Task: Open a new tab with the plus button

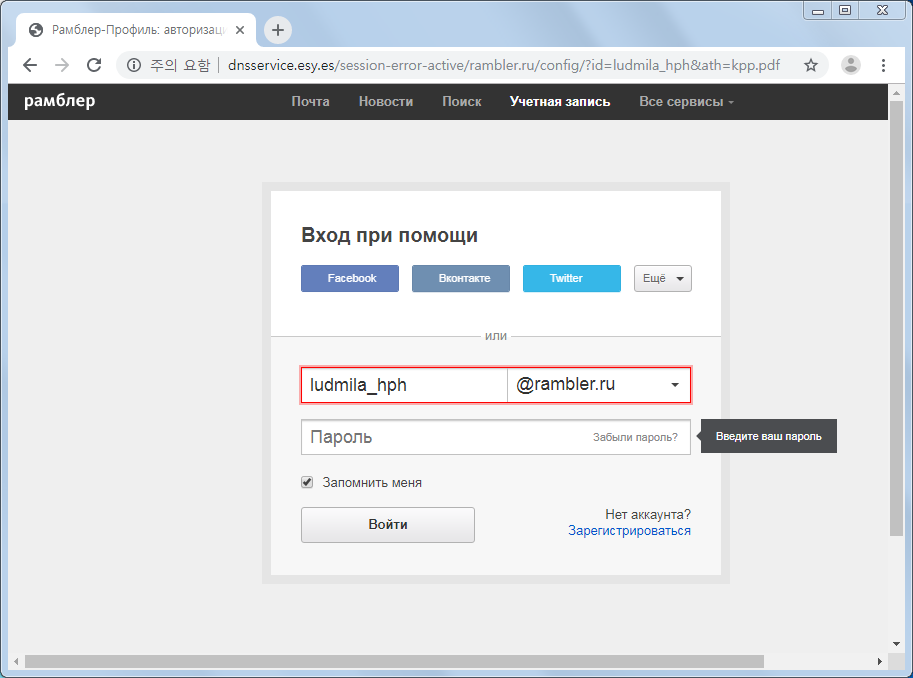Action: tap(278, 30)
